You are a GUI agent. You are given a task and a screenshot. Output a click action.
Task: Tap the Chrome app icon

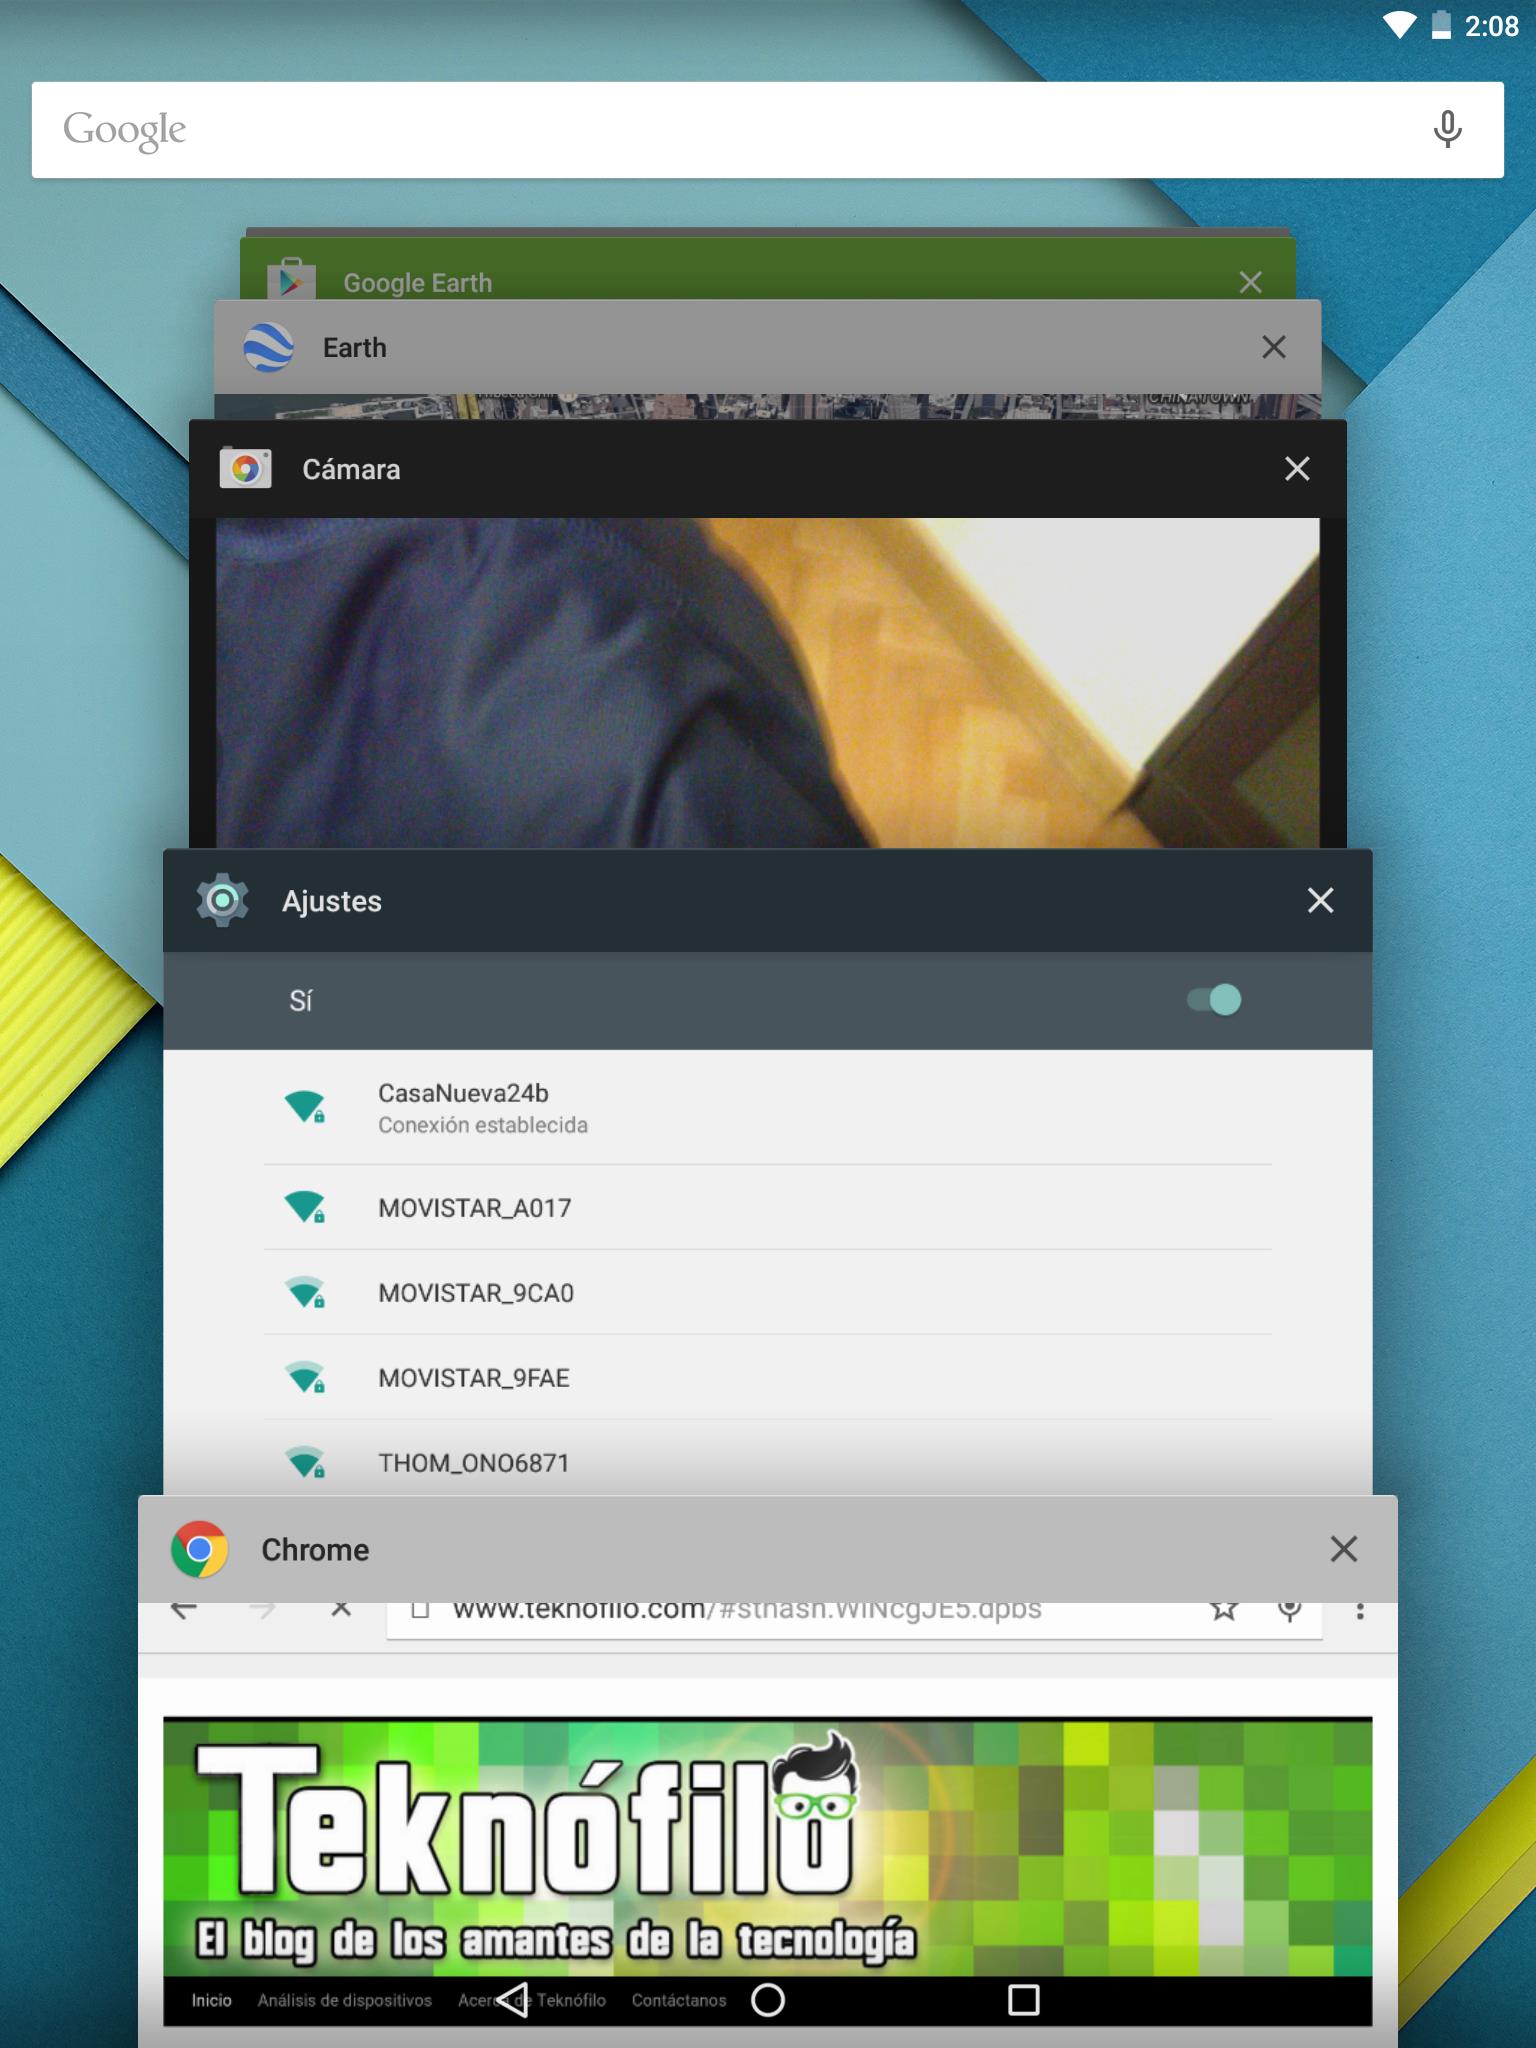200,1550
